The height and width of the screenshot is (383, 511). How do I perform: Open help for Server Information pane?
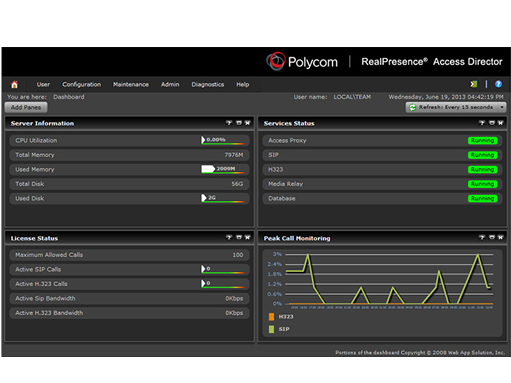pyautogui.click(x=229, y=123)
